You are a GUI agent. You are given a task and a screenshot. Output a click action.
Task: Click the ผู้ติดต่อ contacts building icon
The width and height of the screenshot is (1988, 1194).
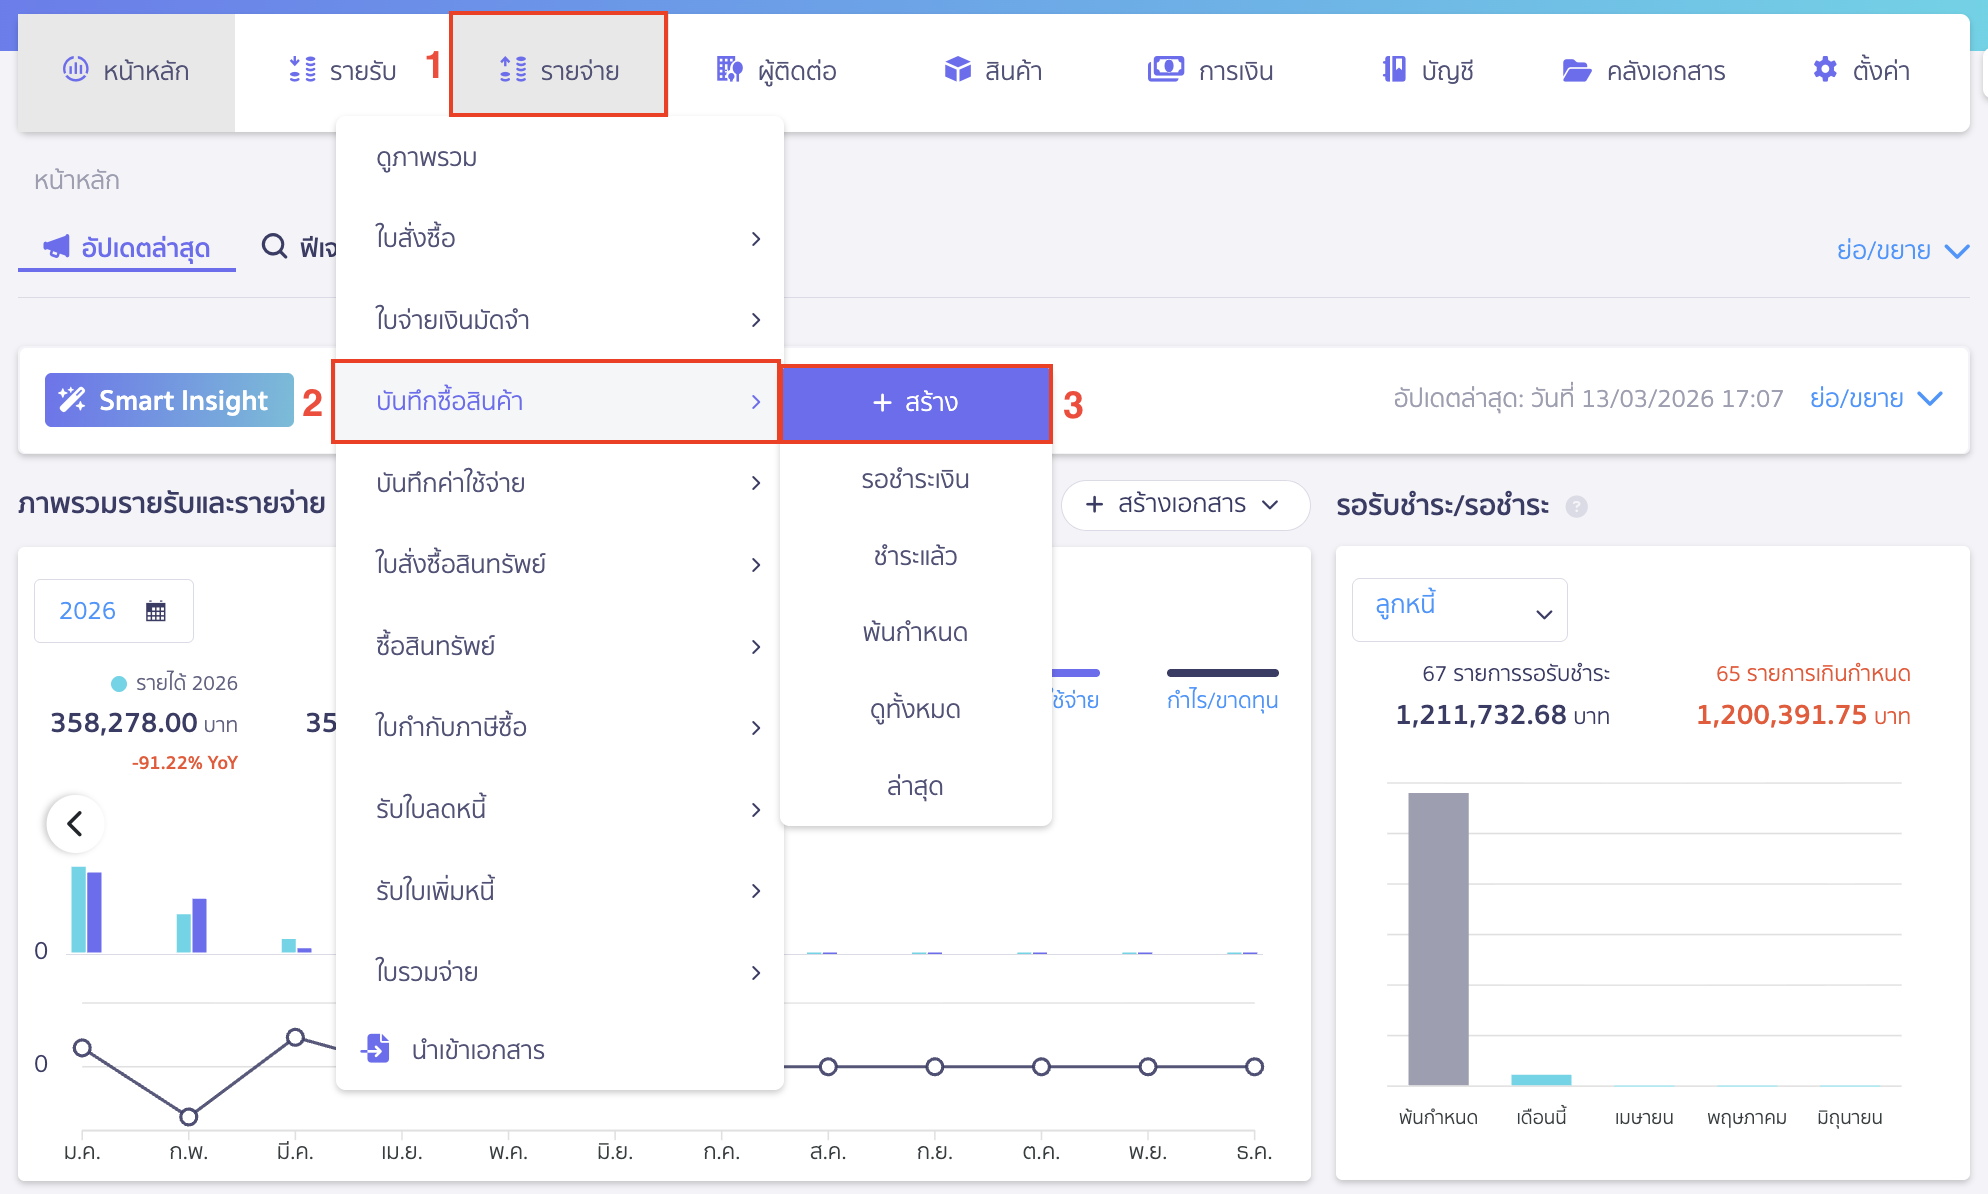[x=729, y=70]
